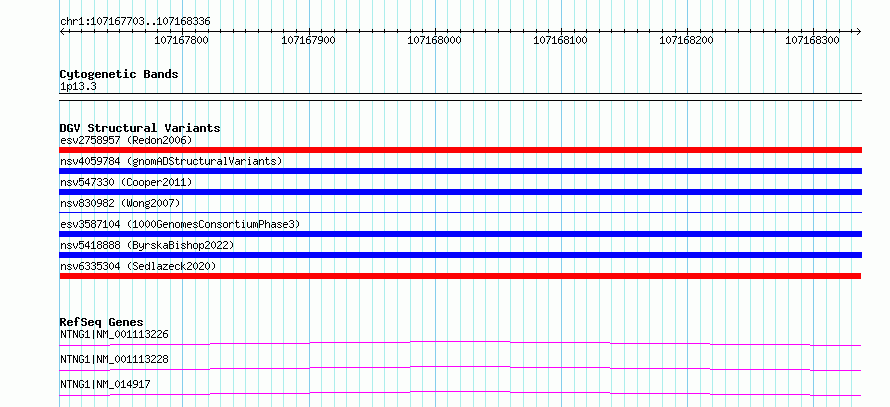Click the red bar for esv2758957

tap(461, 150)
